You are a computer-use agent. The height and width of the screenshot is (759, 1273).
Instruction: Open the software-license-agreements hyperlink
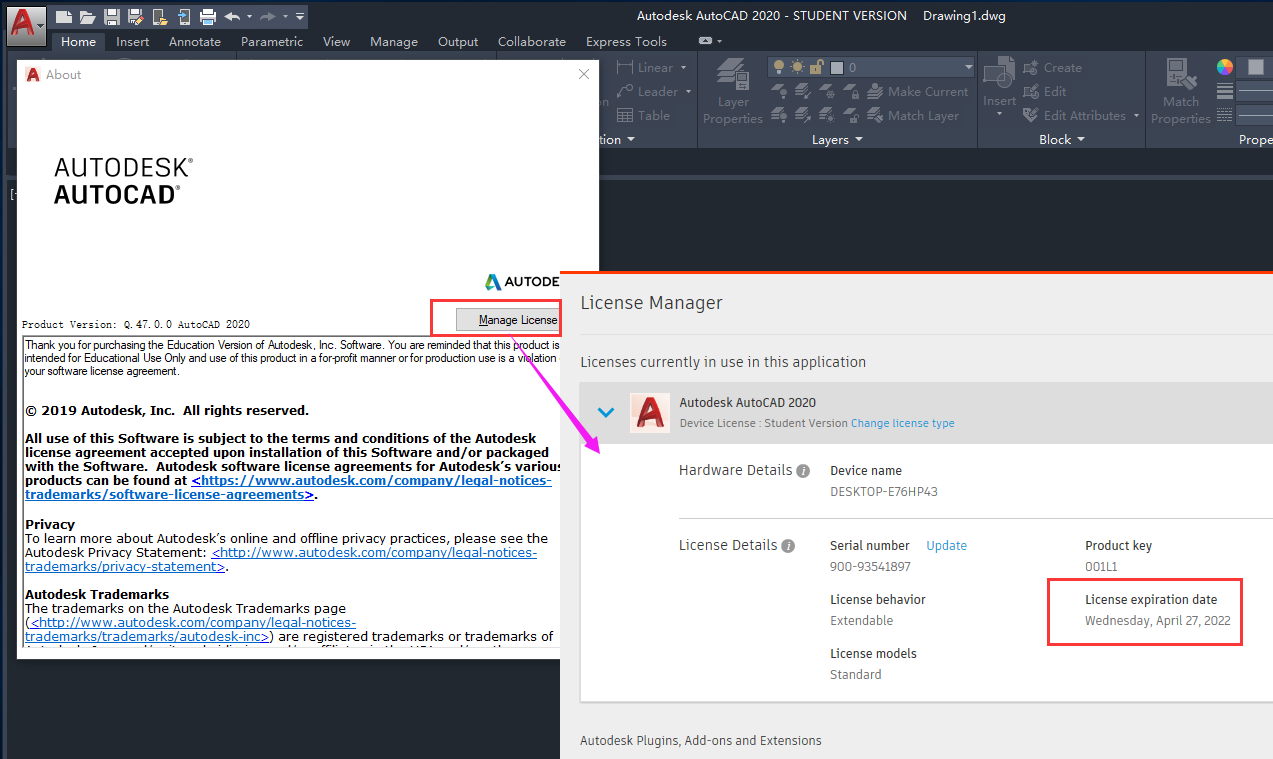pyautogui.click(x=288, y=488)
